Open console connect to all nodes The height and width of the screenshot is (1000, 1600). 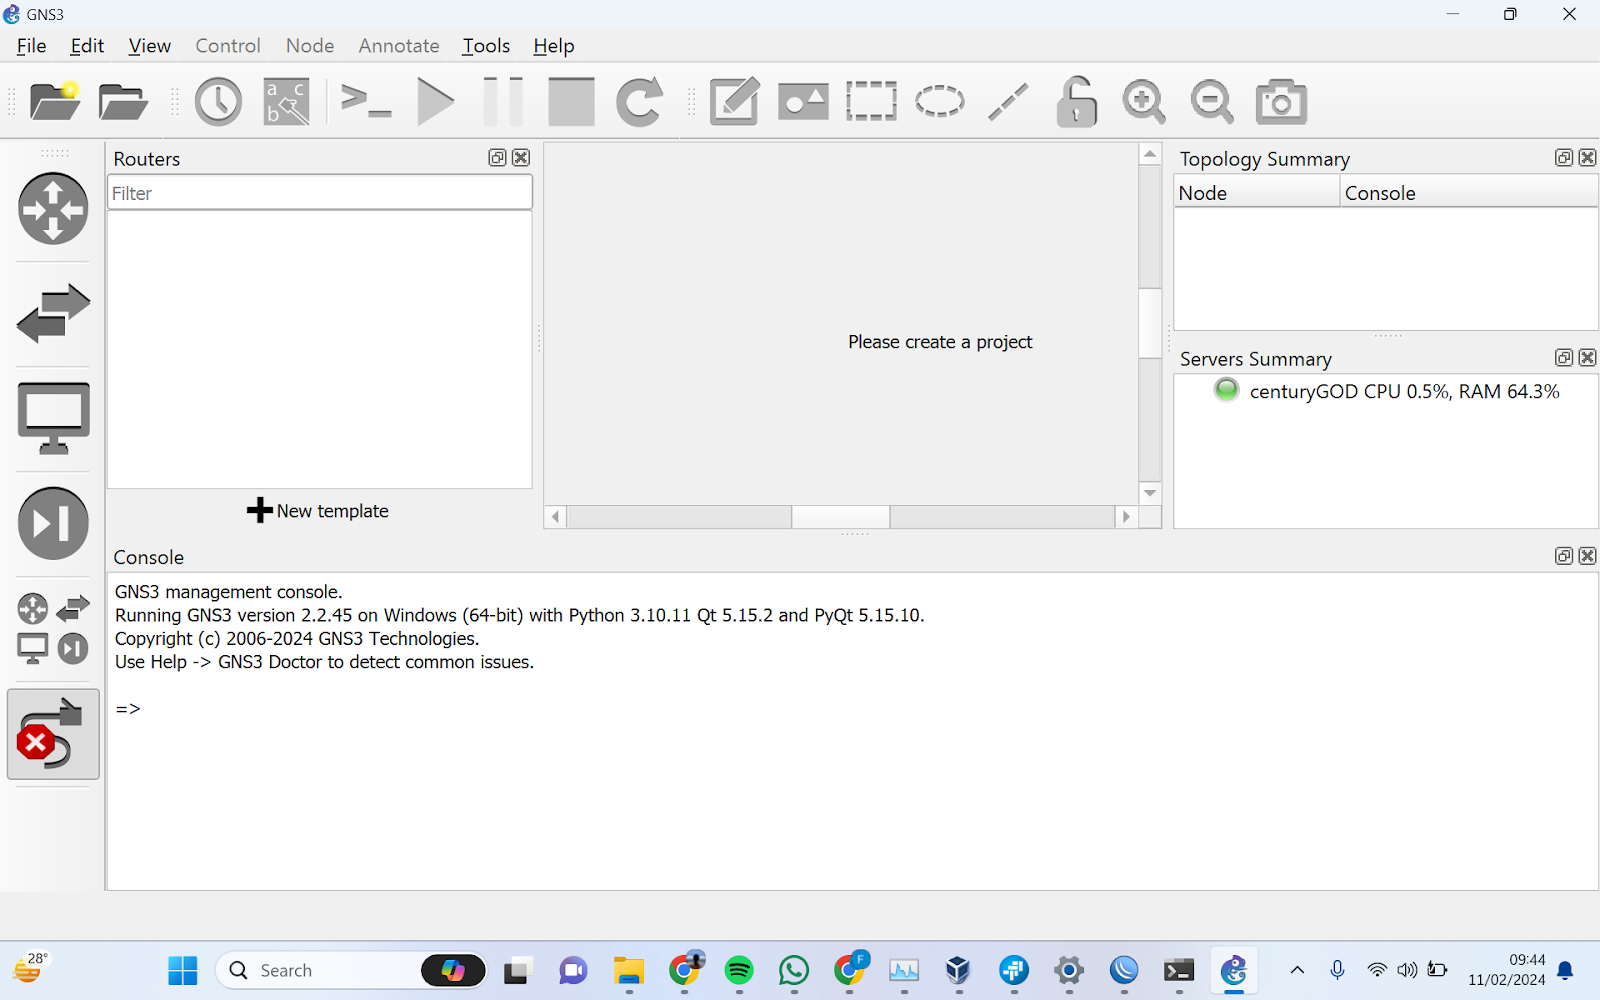pos(365,101)
